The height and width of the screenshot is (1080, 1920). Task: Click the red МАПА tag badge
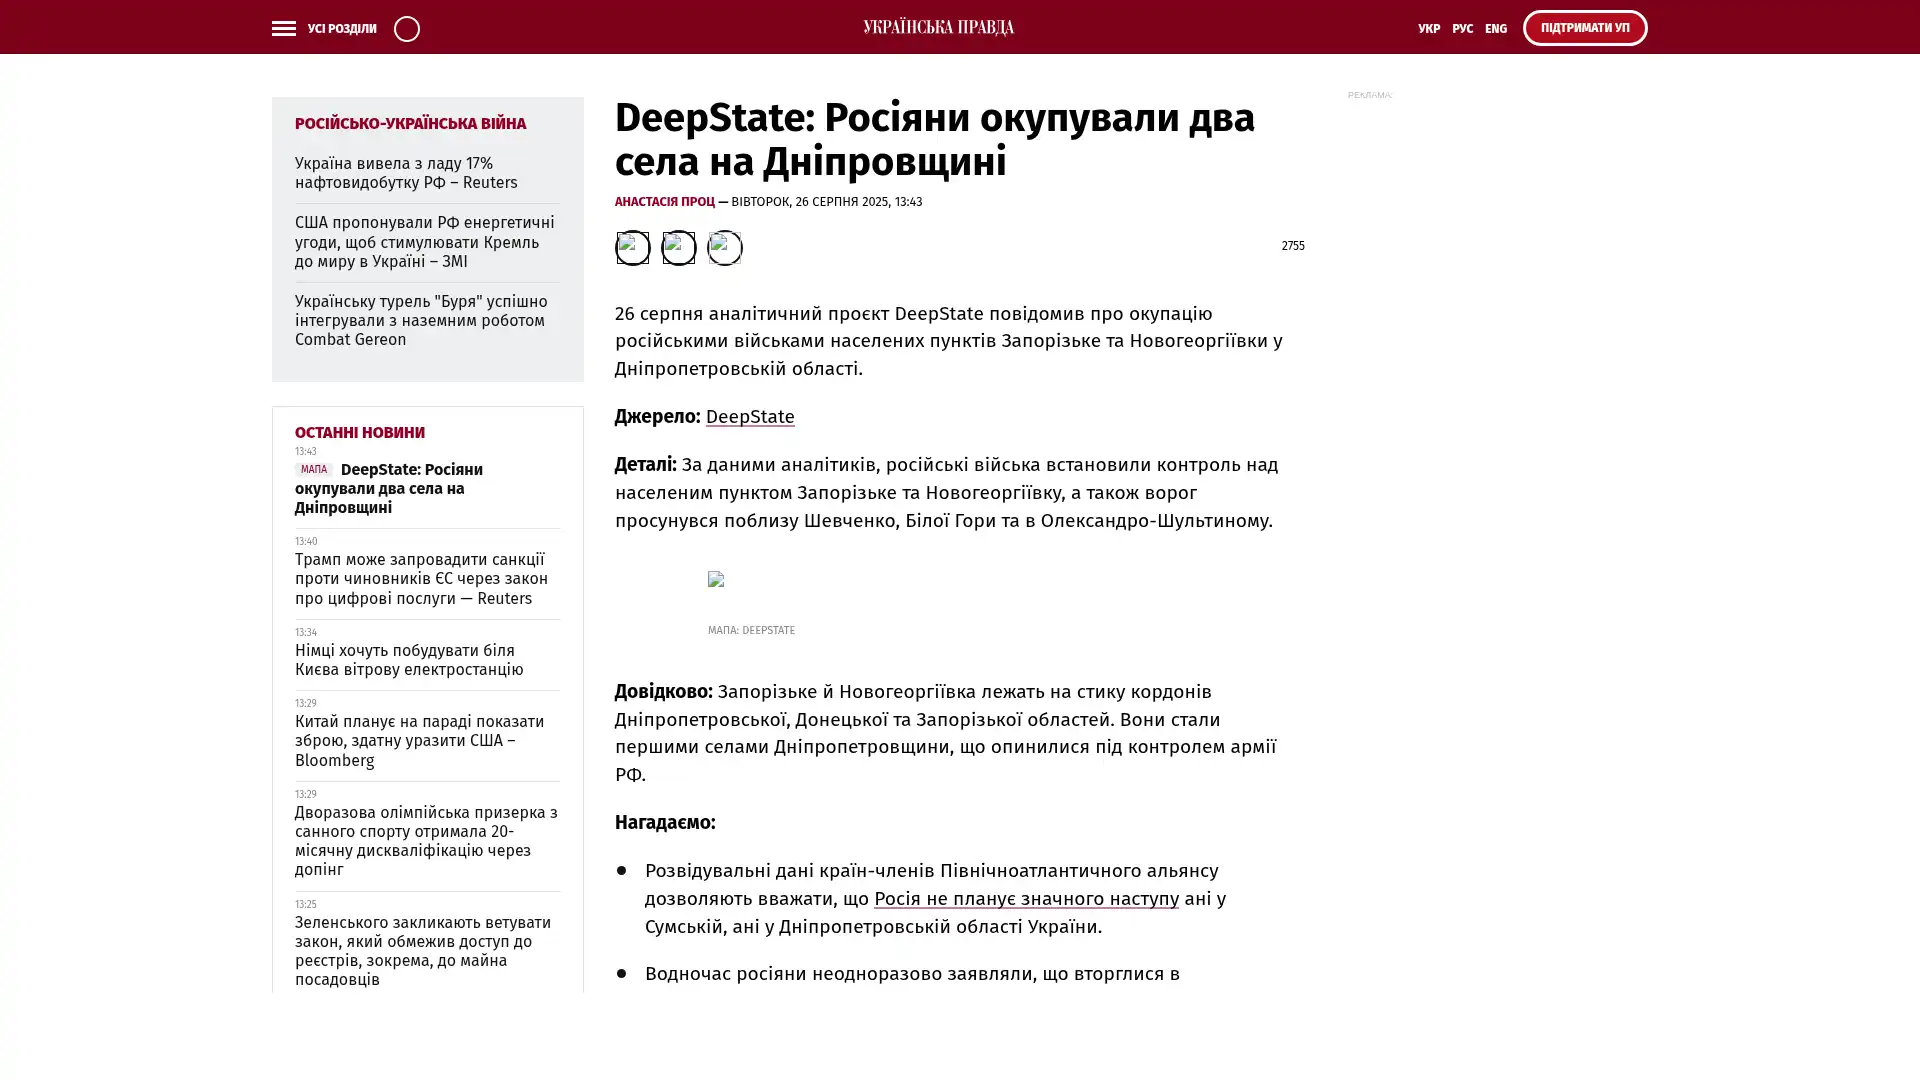coord(313,470)
